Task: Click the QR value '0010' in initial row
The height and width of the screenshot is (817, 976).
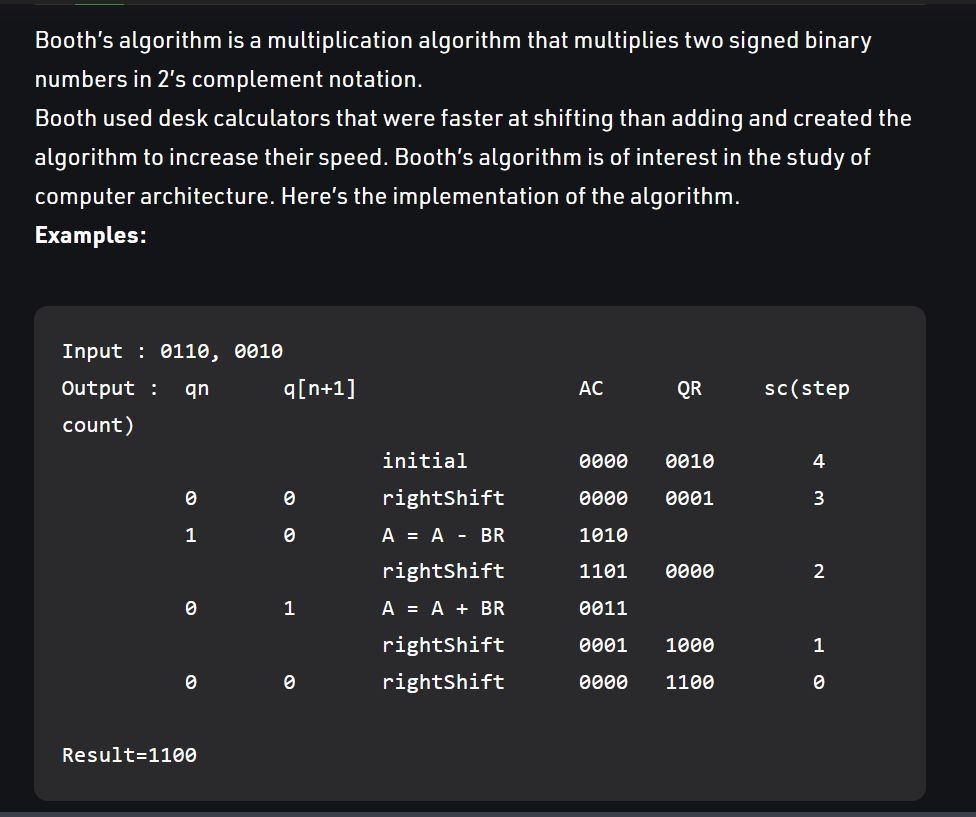Action: point(690,461)
